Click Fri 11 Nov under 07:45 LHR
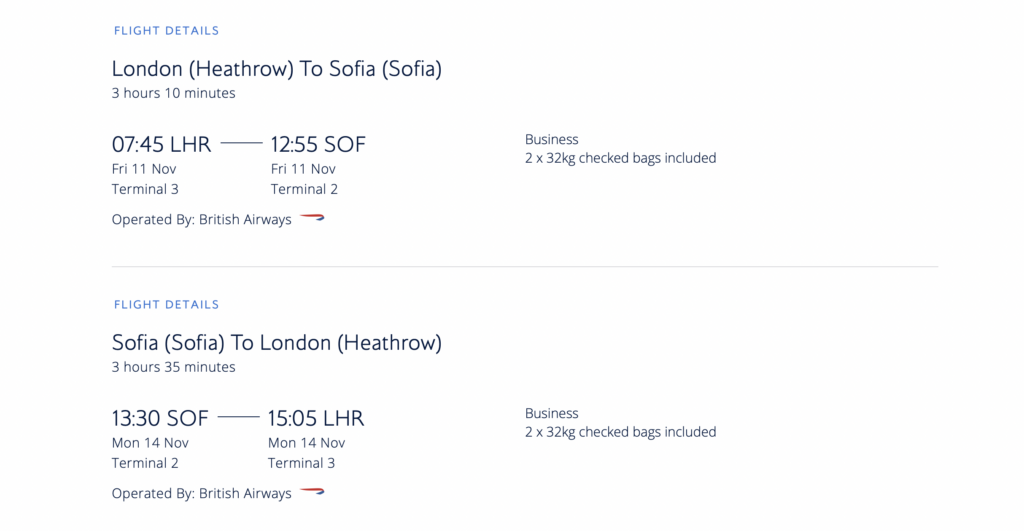 [144, 169]
